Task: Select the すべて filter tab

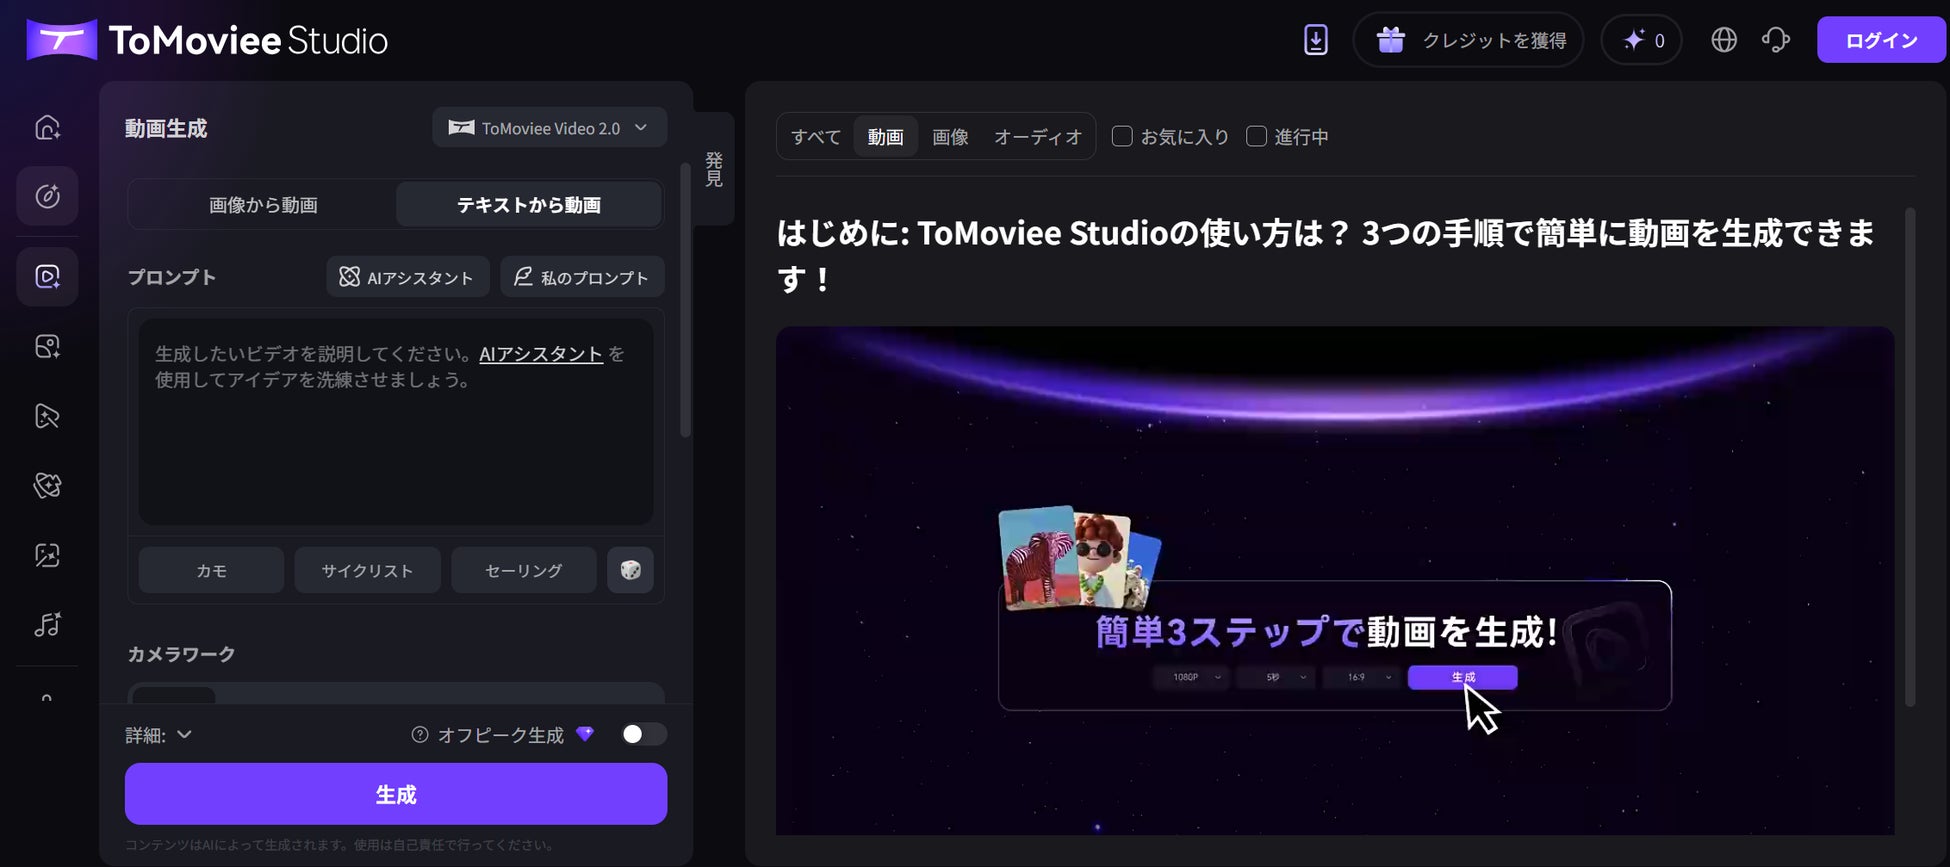Action: click(x=816, y=137)
